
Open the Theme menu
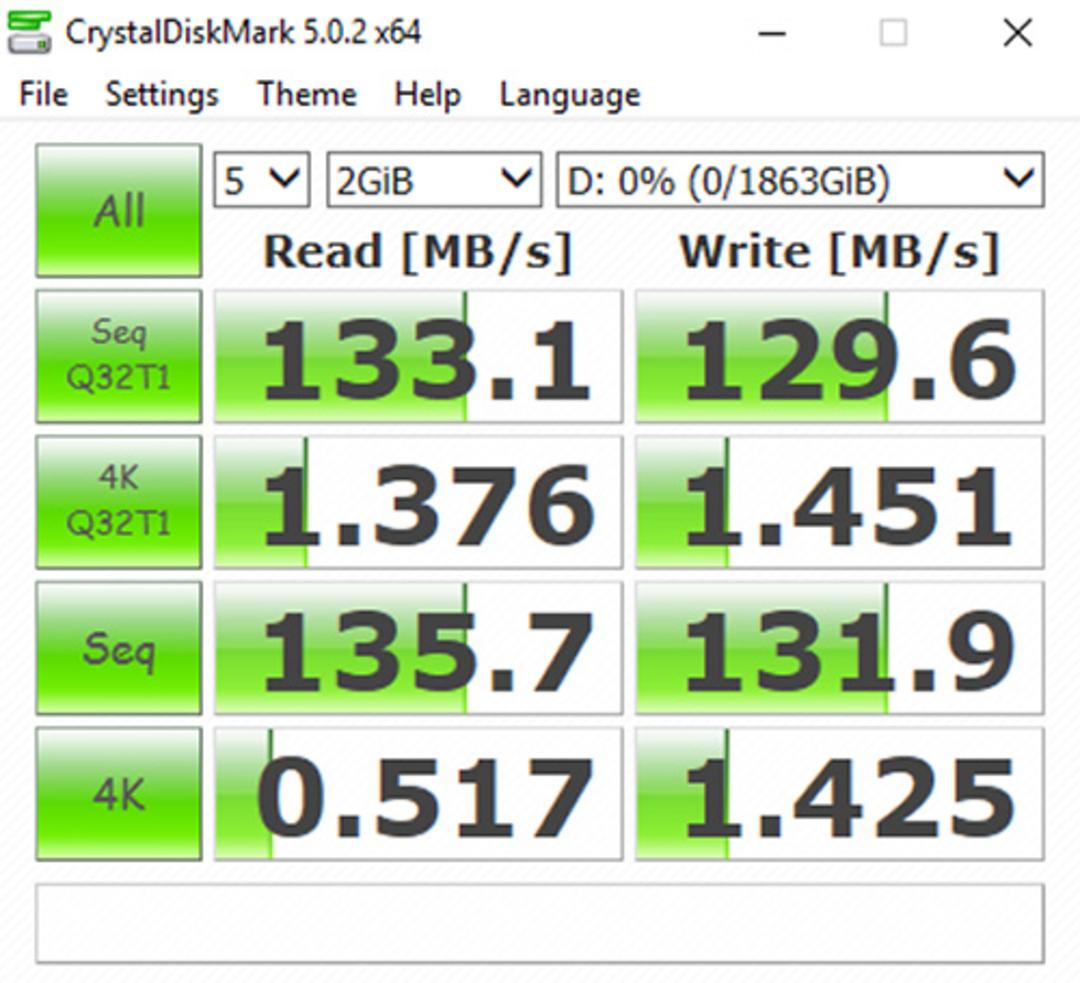(x=307, y=94)
